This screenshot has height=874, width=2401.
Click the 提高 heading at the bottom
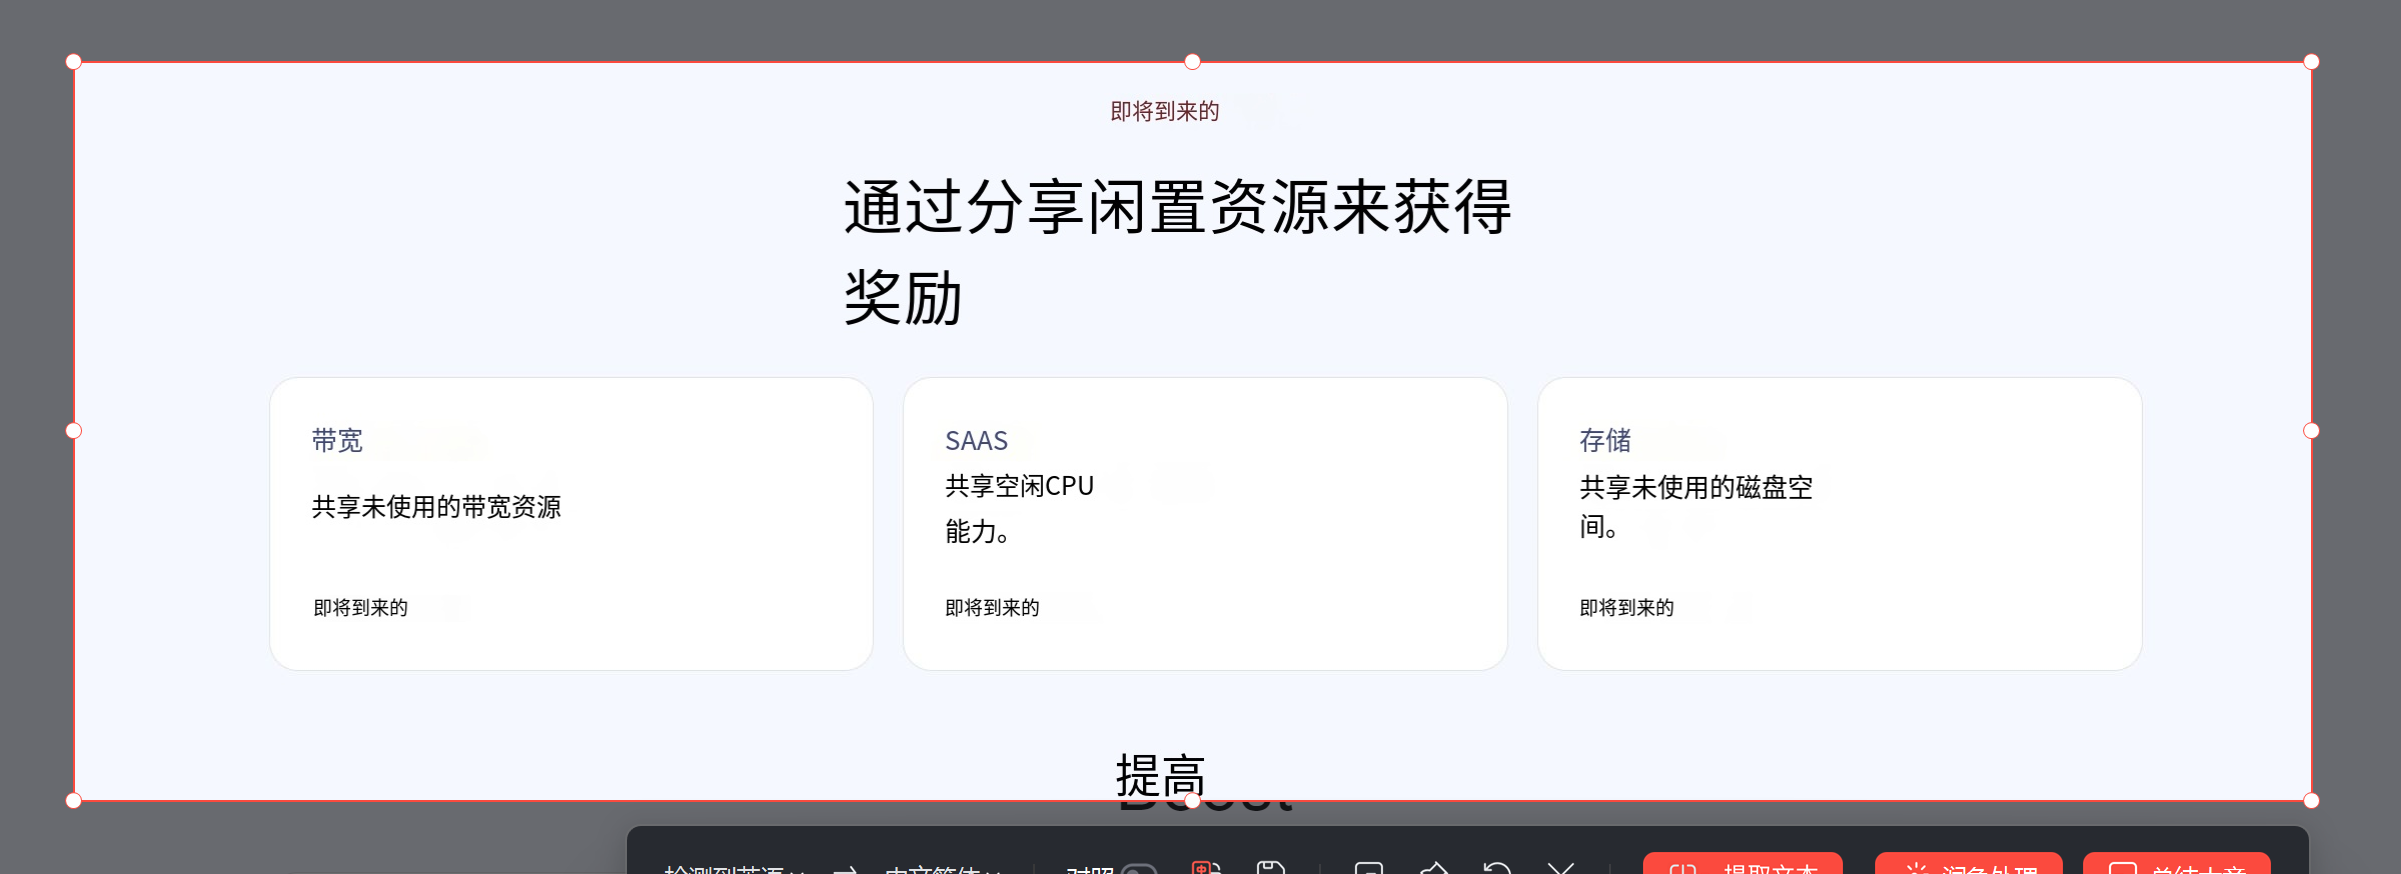pos(1161,775)
